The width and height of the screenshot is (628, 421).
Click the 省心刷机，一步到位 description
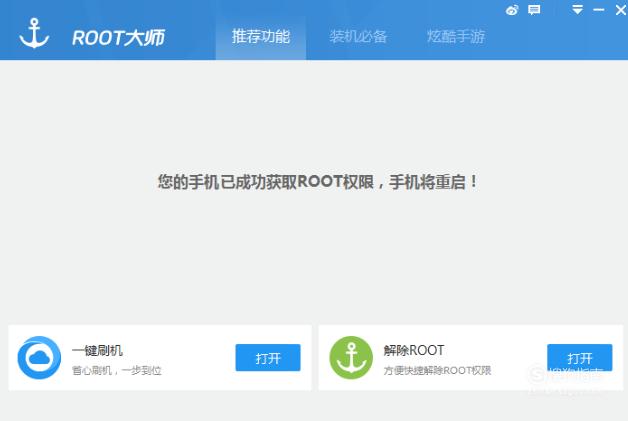[x=117, y=371]
